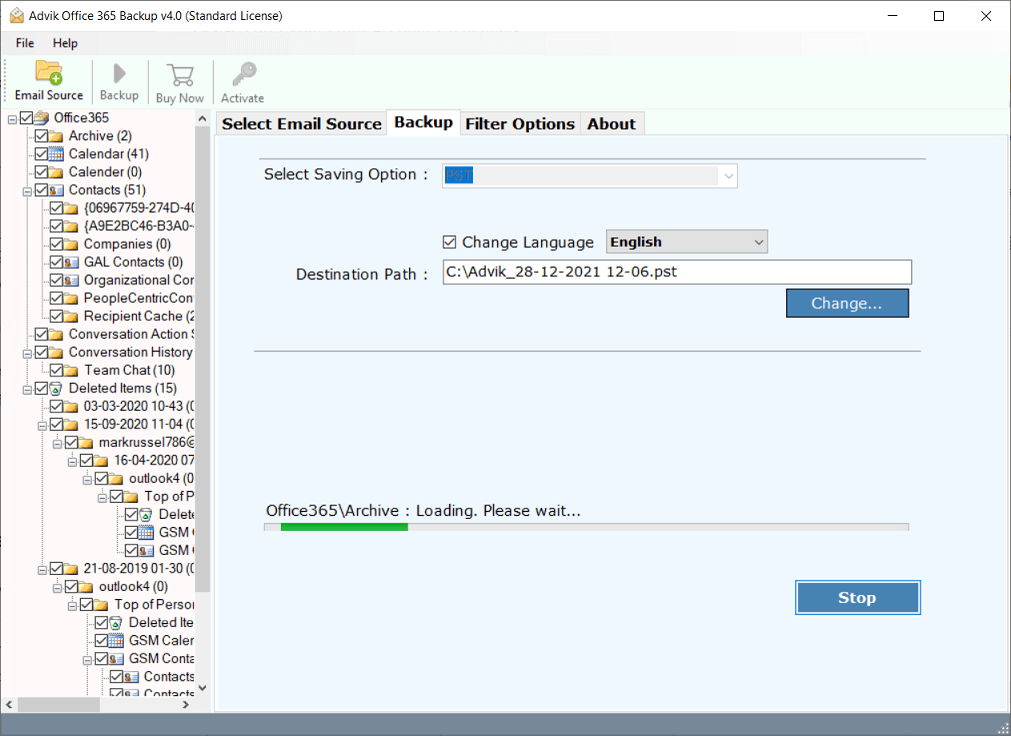Open the Help menu

point(65,43)
